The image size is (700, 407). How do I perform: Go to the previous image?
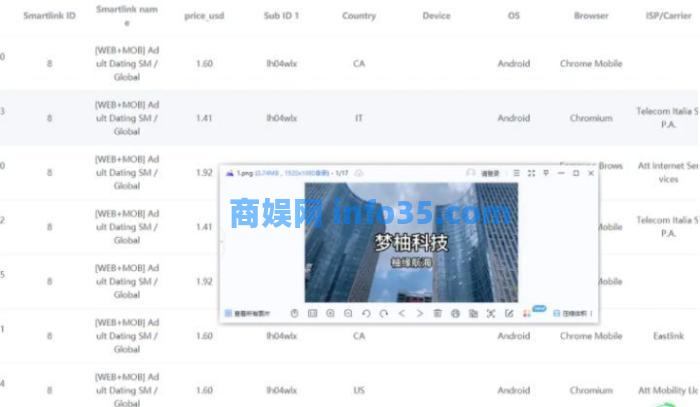(x=402, y=314)
